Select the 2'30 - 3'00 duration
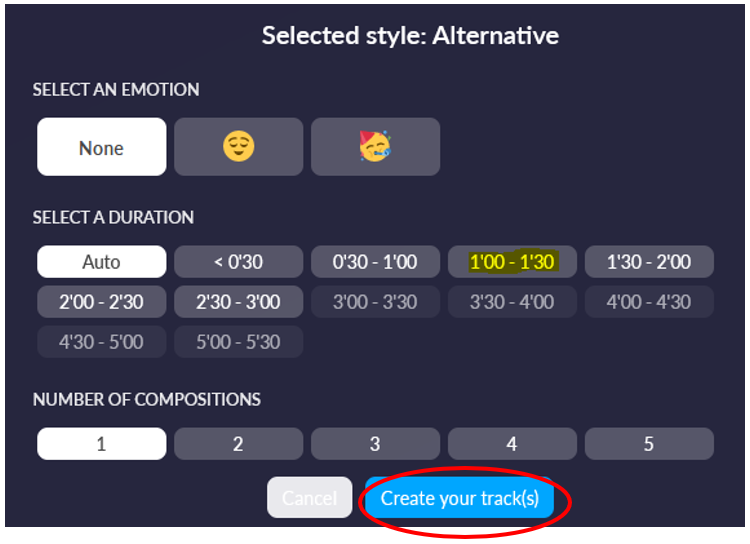The width and height of the screenshot is (750, 544). point(238,302)
